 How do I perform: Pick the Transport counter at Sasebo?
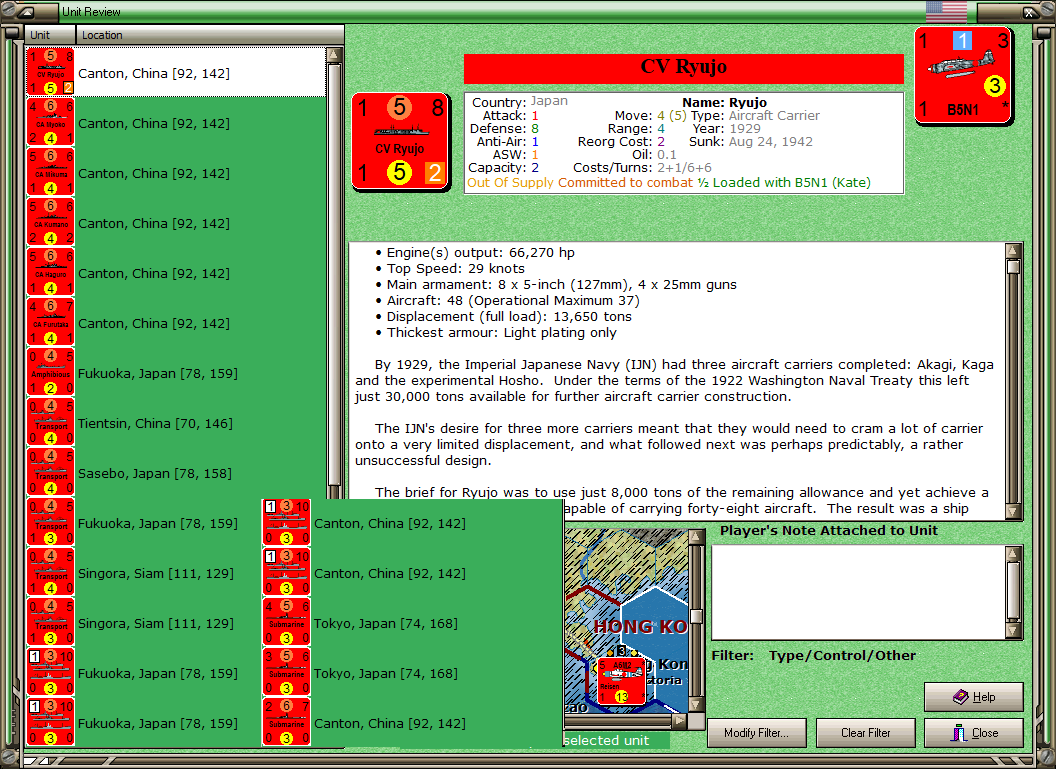click(x=51, y=473)
